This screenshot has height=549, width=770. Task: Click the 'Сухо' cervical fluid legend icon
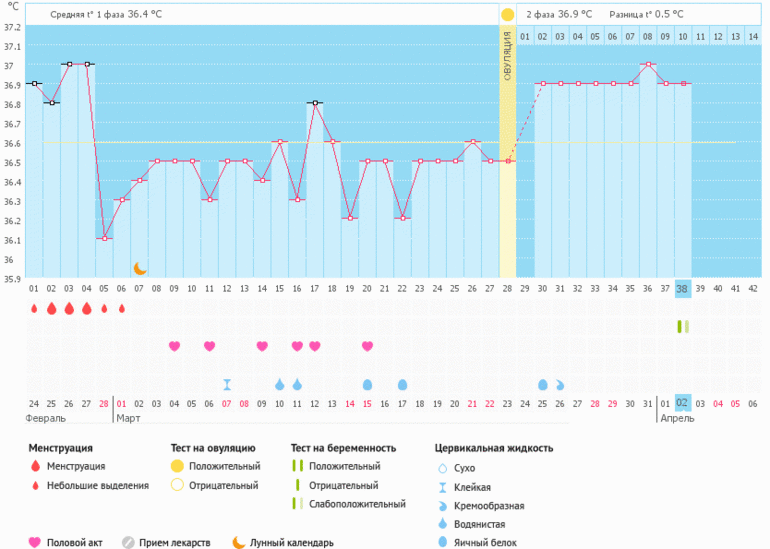(x=442, y=467)
